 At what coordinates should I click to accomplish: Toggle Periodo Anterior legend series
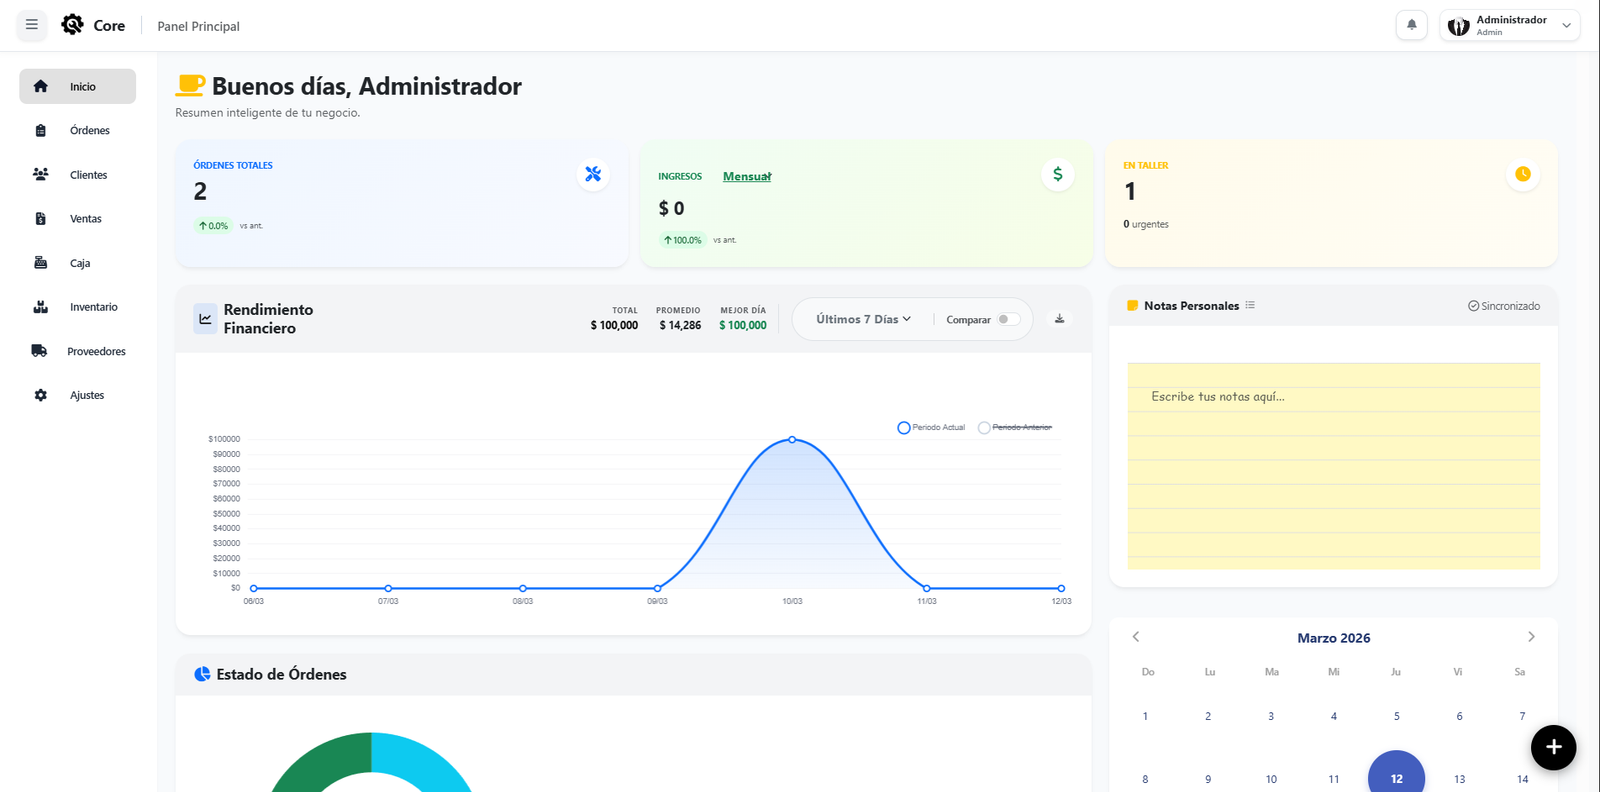1015,428
